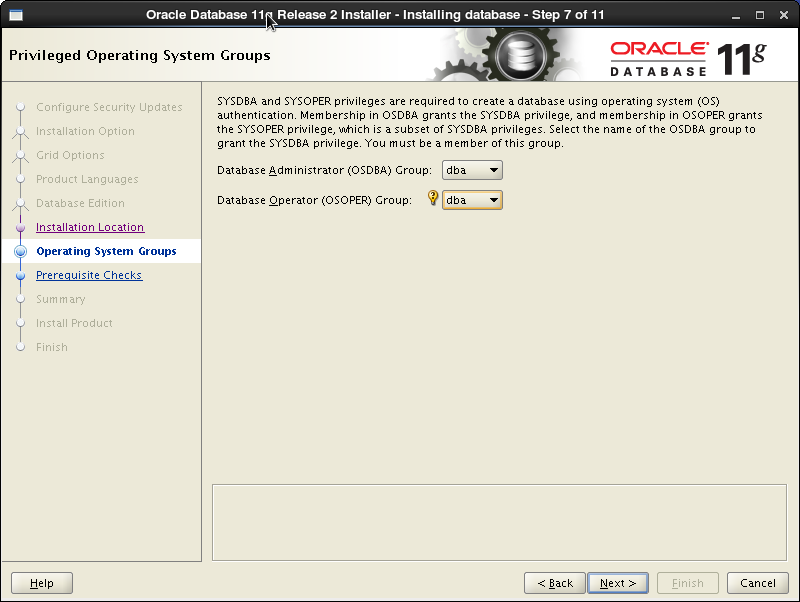Select Operating System Groups step
Viewport: 800px width, 602px height.
click(x=106, y=251)
